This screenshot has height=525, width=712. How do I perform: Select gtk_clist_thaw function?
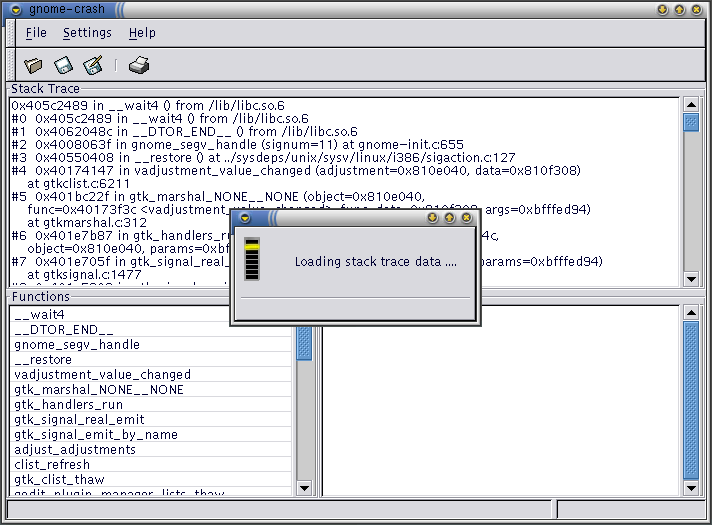click(151, 479)
